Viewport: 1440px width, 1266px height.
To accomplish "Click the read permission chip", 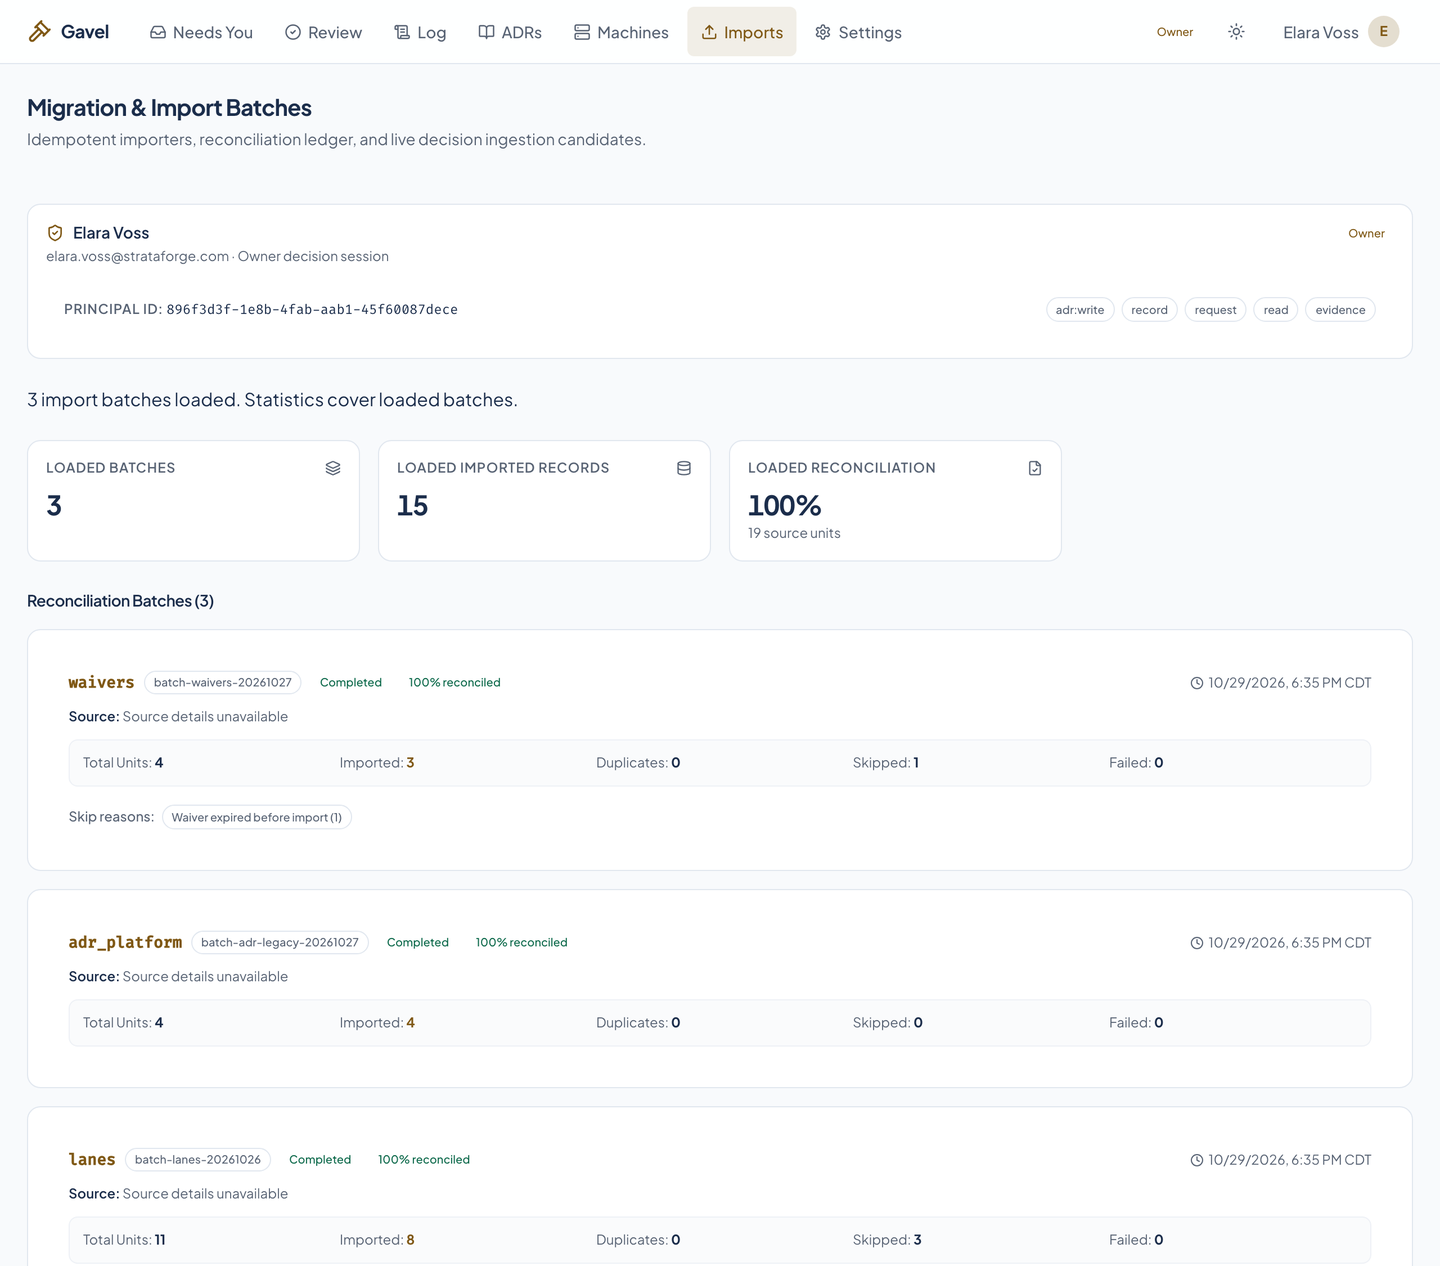I will 1276,310.
